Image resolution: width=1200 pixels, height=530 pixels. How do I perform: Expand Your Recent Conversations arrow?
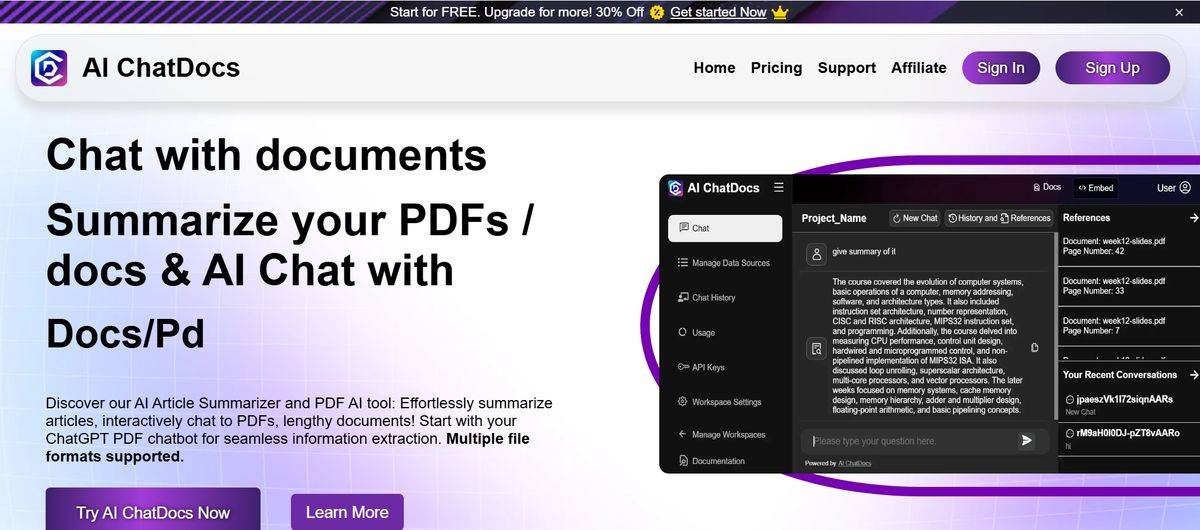pyautogui.click(x=1193, y=375)
